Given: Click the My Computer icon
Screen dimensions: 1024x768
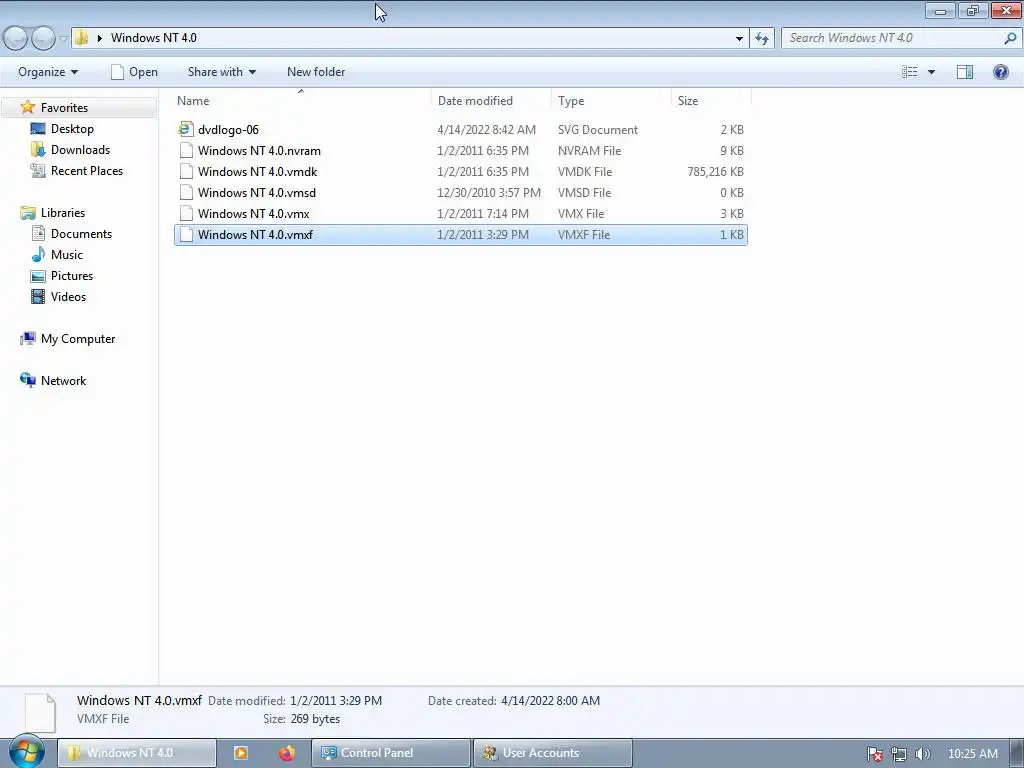Looking at the screenshot, I should (27, 338).
